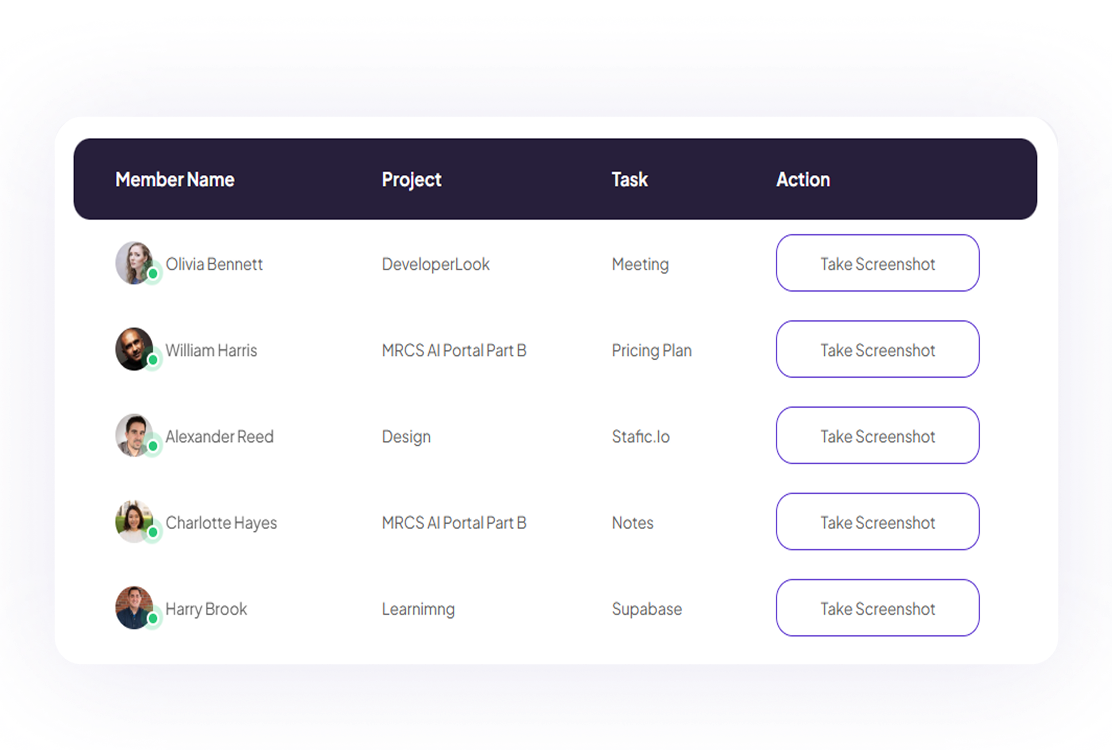Image resolution: width=1112 pixels, height=750 pixels.
Task: Click Alexander Reed's profile avatar
Action: coord(134,436)
